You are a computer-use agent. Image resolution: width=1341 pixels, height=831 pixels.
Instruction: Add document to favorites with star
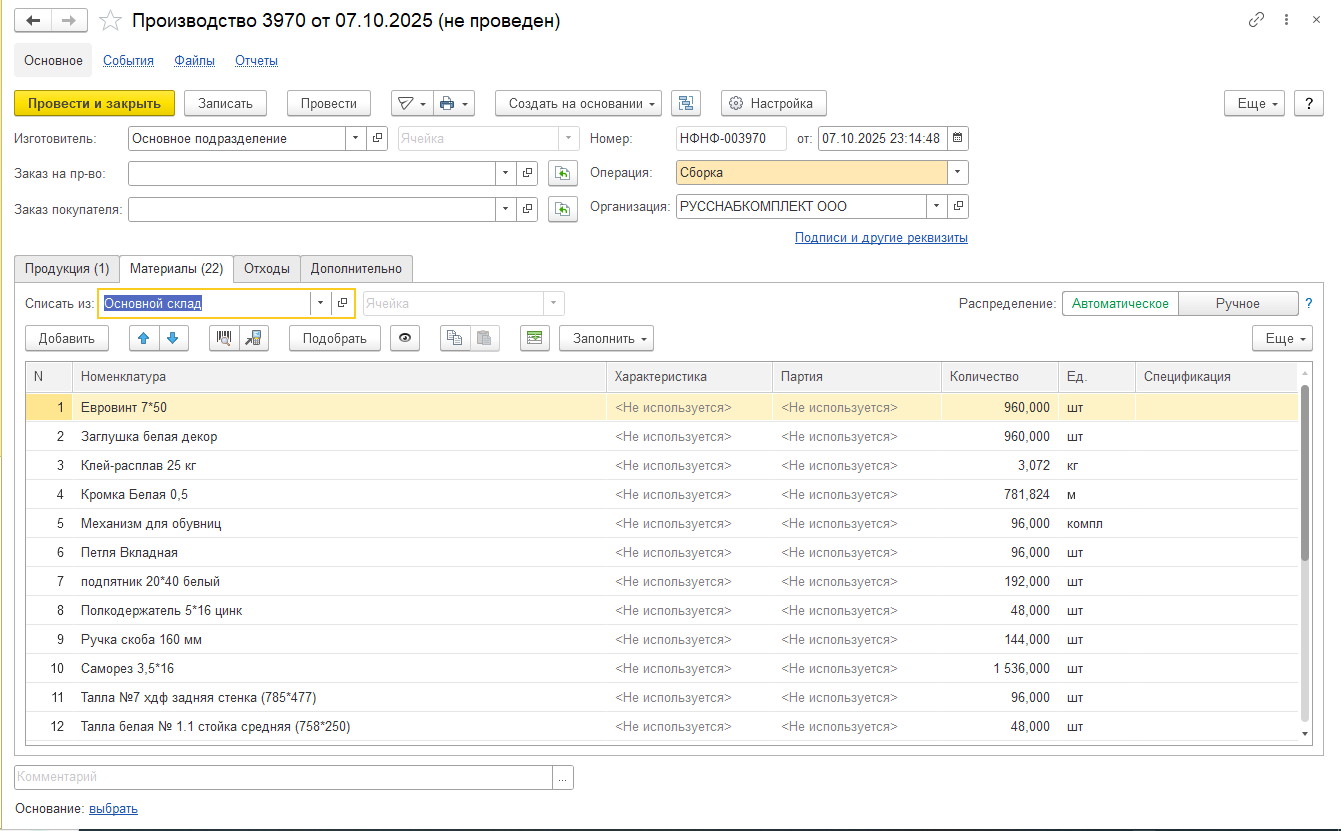click(112, 21)
